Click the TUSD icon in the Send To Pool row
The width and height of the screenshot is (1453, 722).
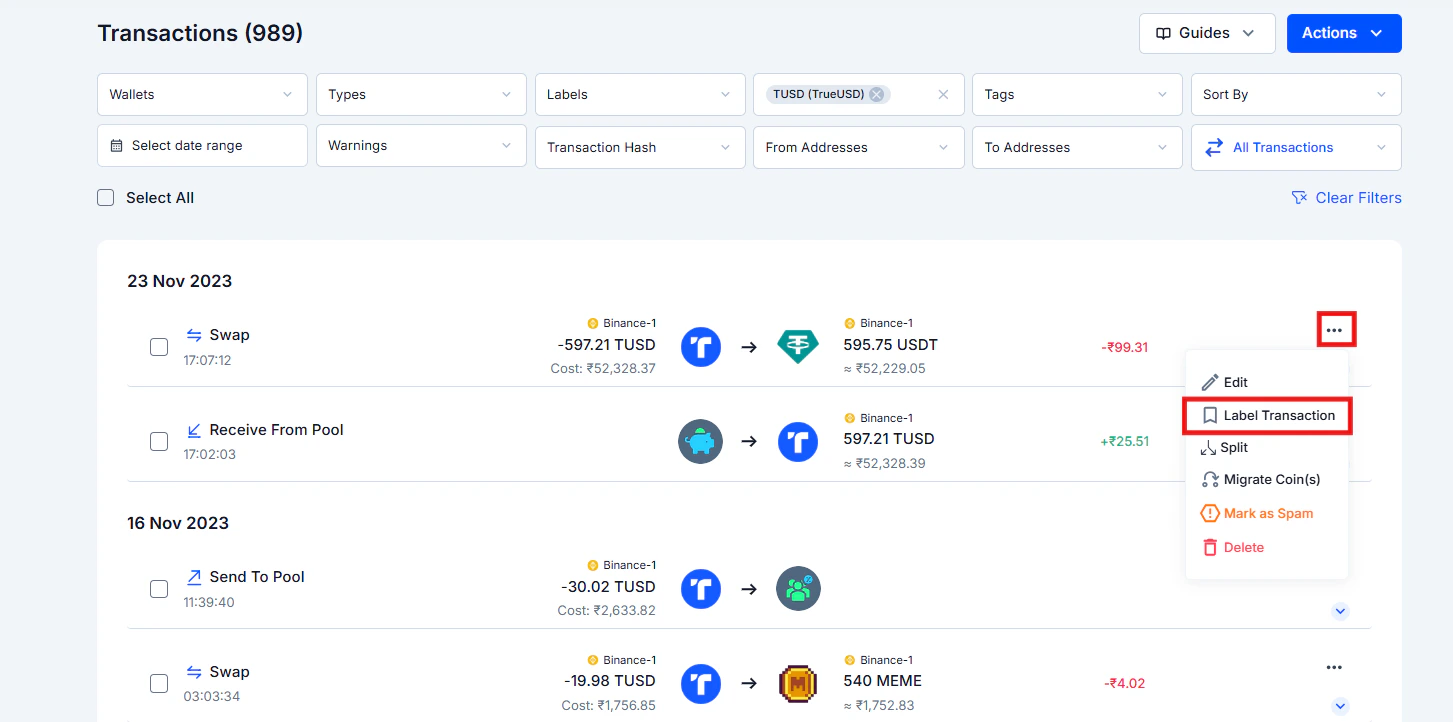coord(701,589)
